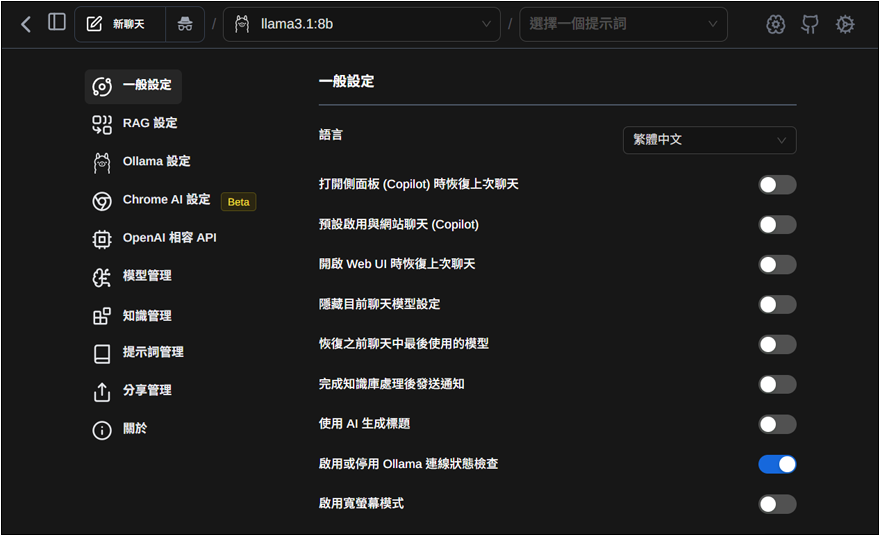Viewport: 880px width, 536px height.
Task: Open 一般設定 settings tab
Action: coord(134,86)
